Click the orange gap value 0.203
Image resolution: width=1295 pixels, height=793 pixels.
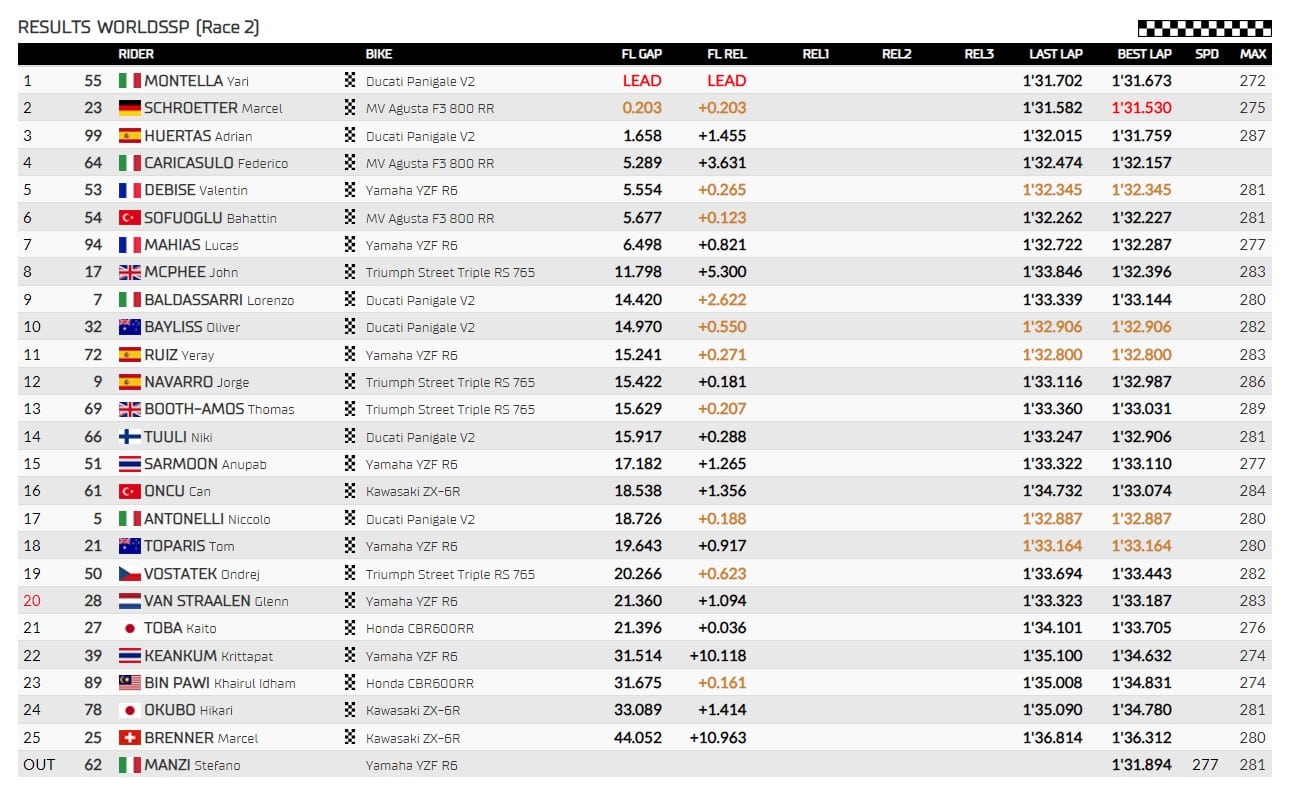click(642, 108)
